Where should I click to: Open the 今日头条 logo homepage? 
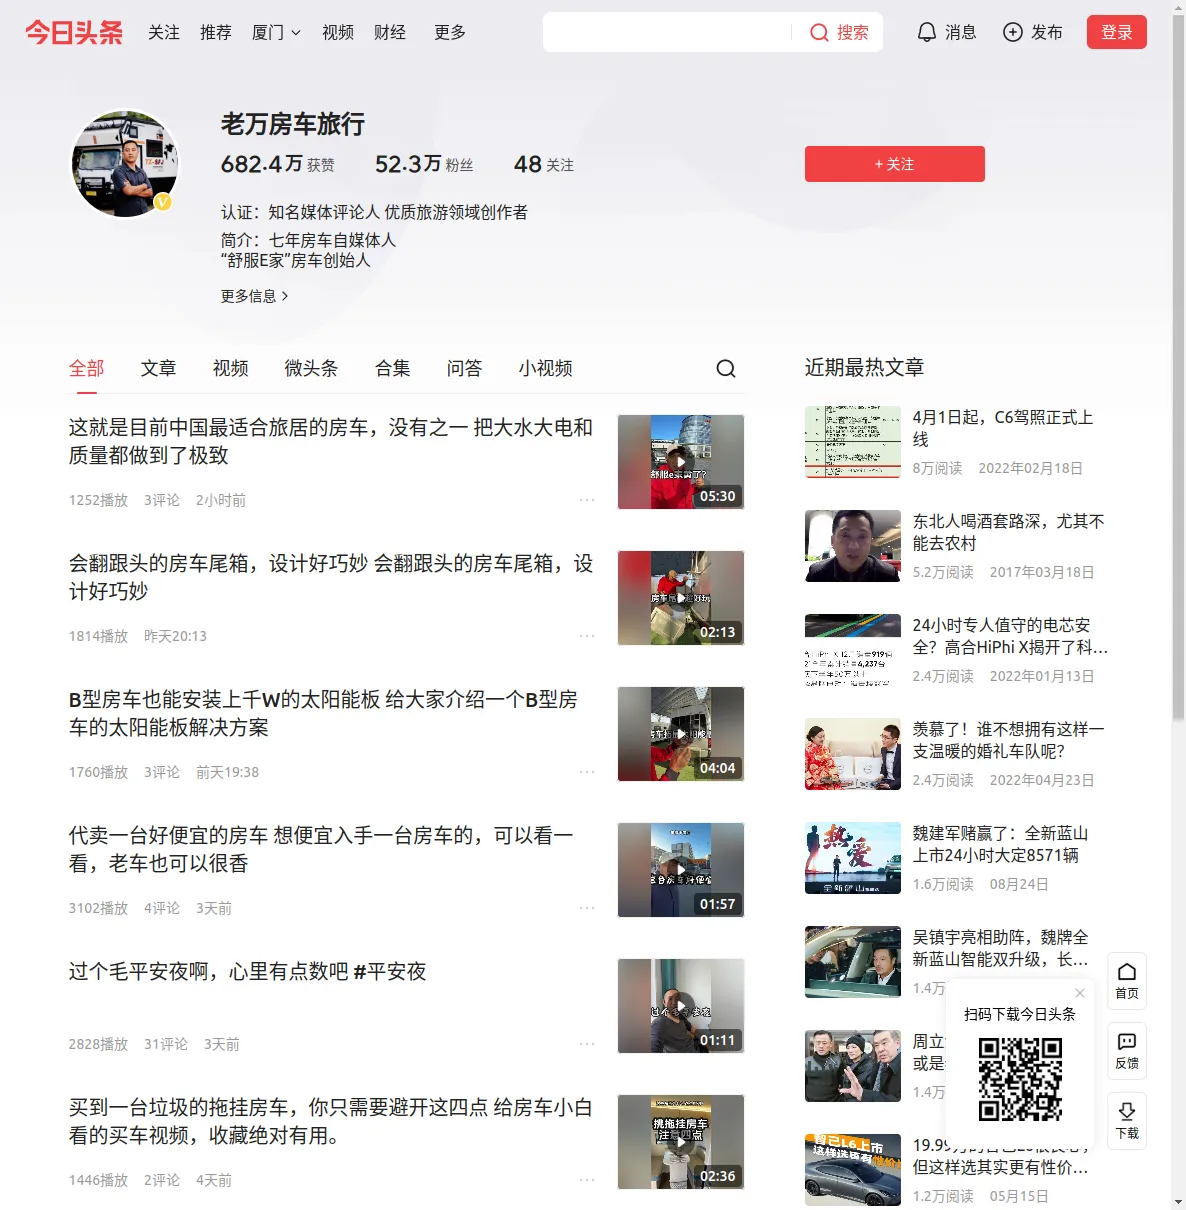tap(74, 32)
